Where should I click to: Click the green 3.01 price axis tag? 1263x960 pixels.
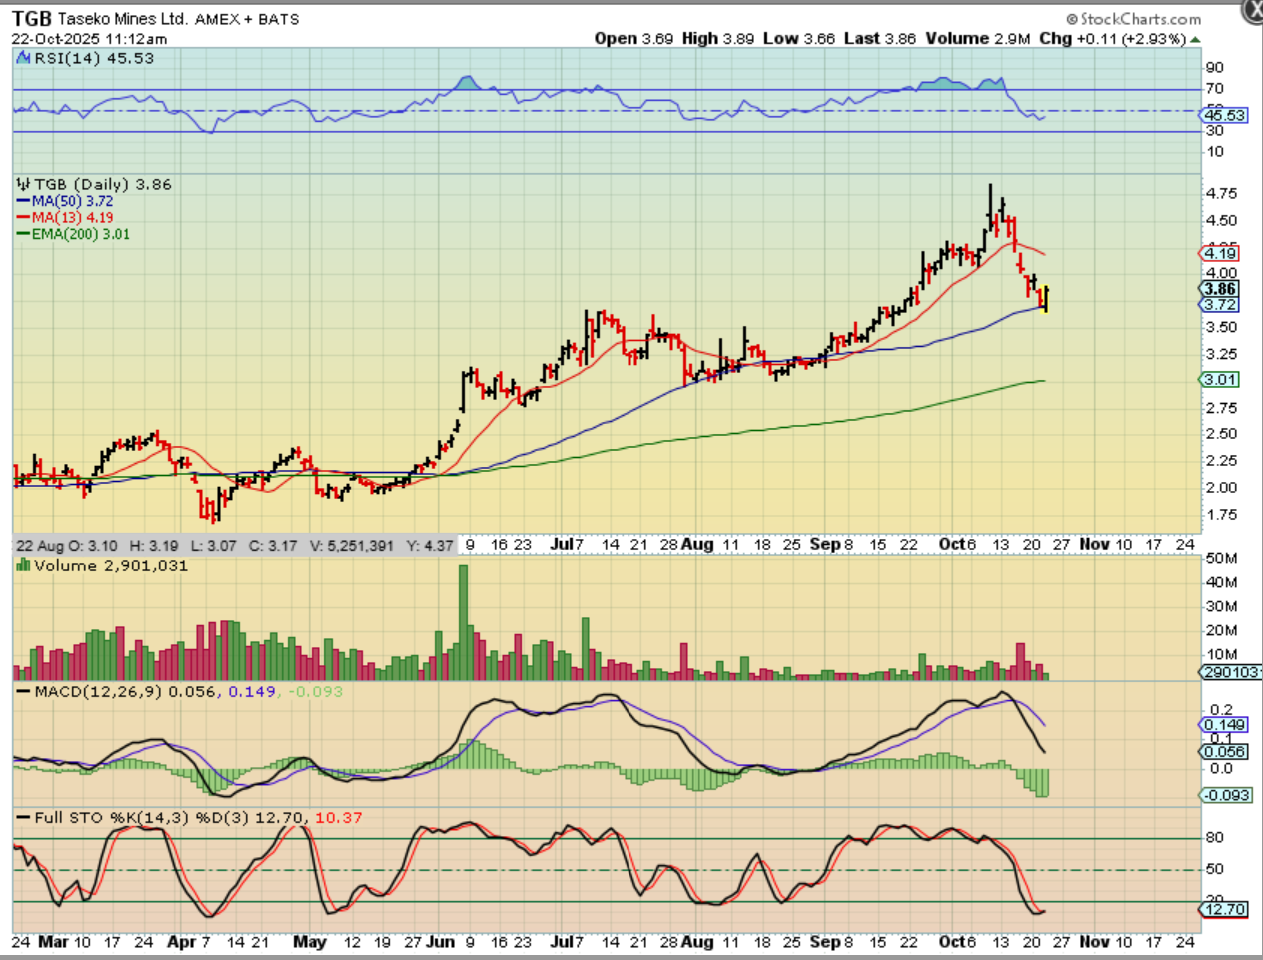[x=1220, y=379]
